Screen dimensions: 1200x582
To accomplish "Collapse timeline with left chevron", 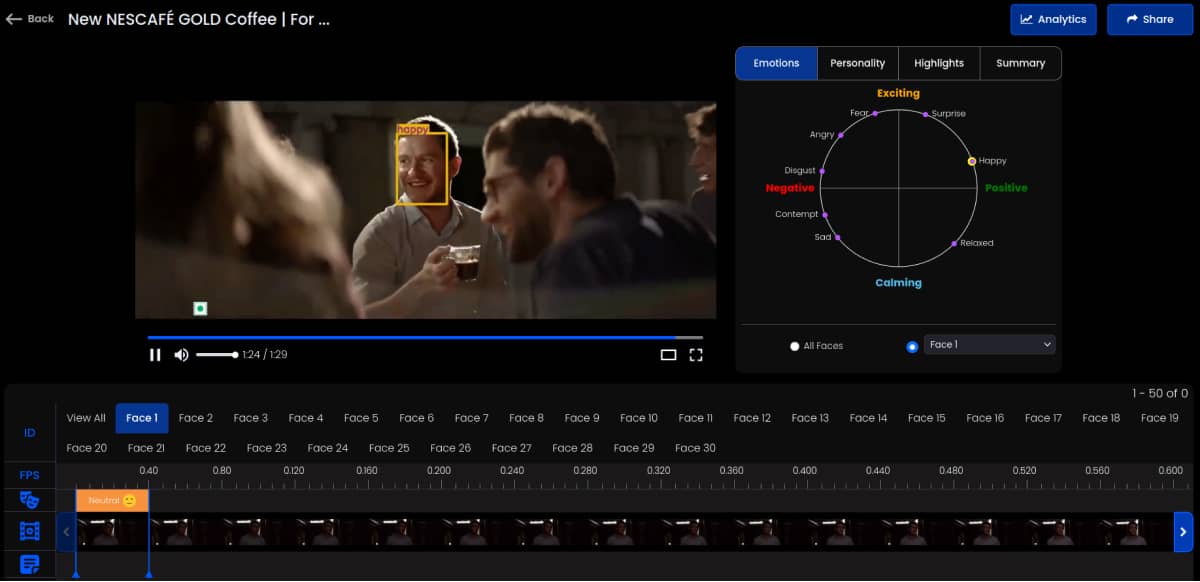I will (66, 532).
